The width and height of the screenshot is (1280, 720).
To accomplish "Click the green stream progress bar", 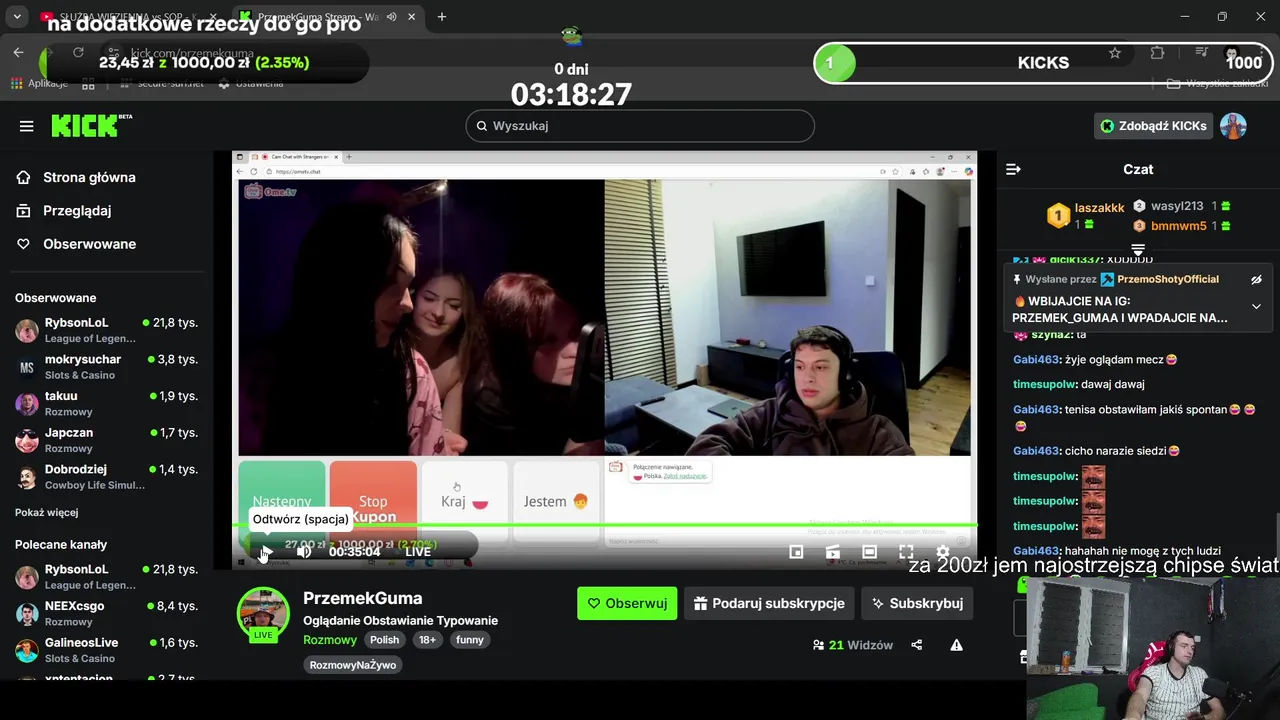I will click(x=605, y=525).
